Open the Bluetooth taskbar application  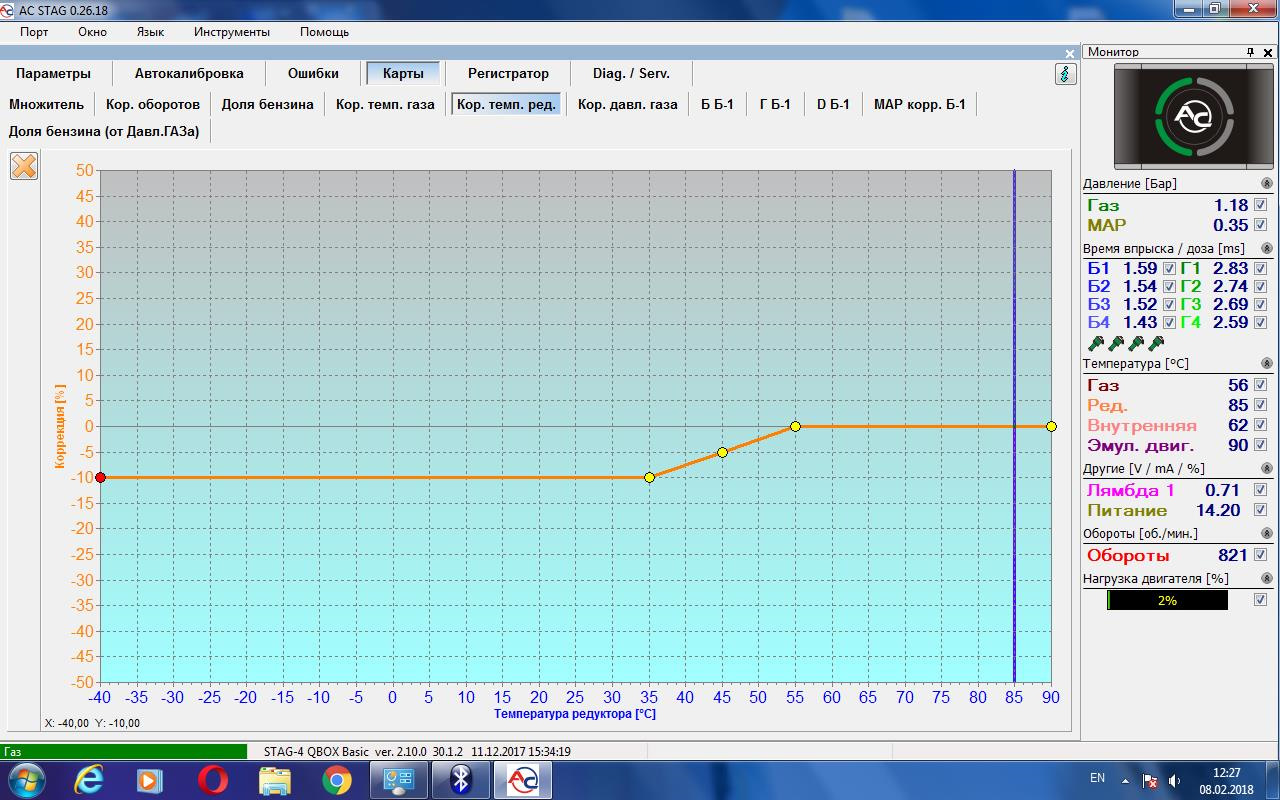coord(460,780)
